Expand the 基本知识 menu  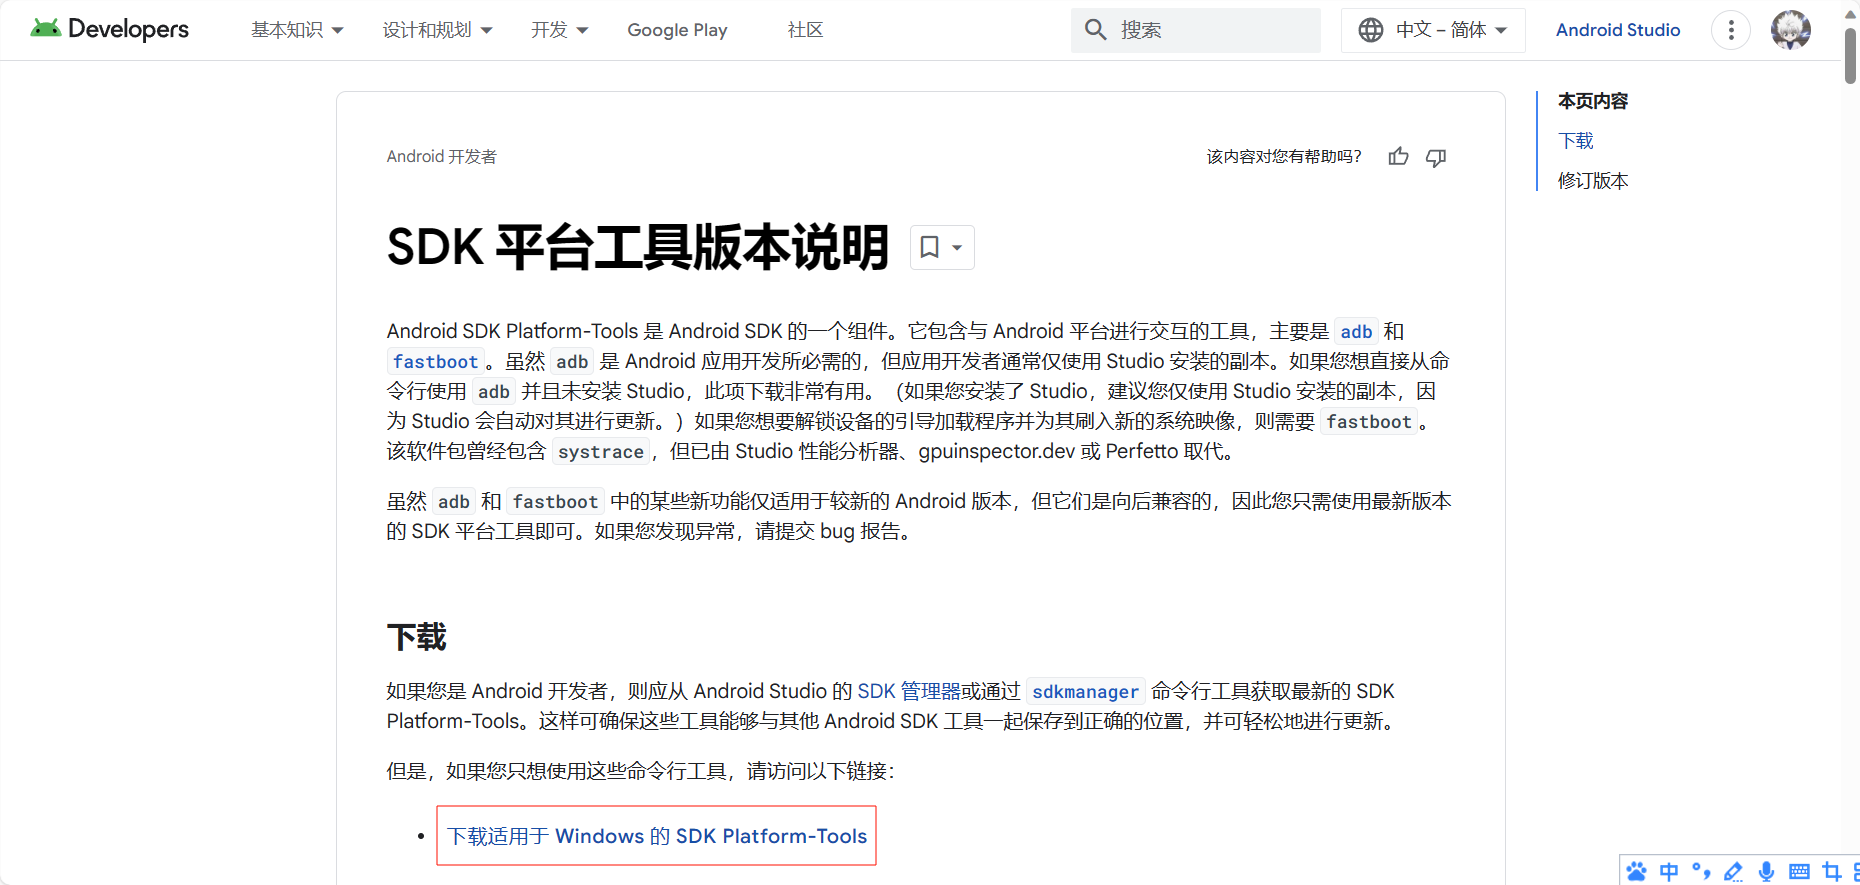coord(297,30)
